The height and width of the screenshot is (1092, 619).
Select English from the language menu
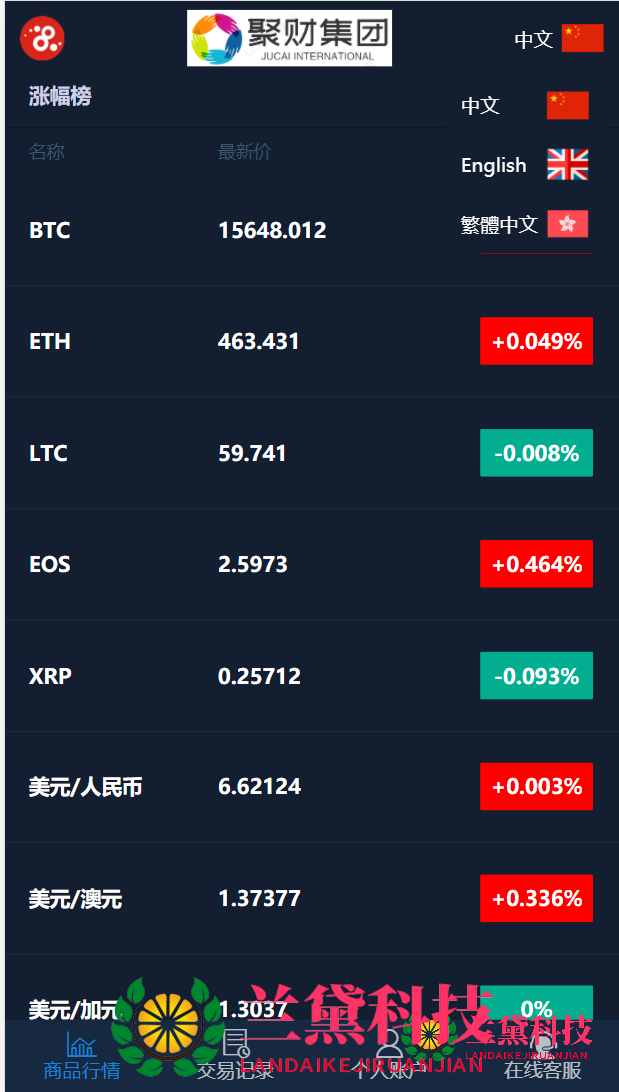click(x=494, y=165)
